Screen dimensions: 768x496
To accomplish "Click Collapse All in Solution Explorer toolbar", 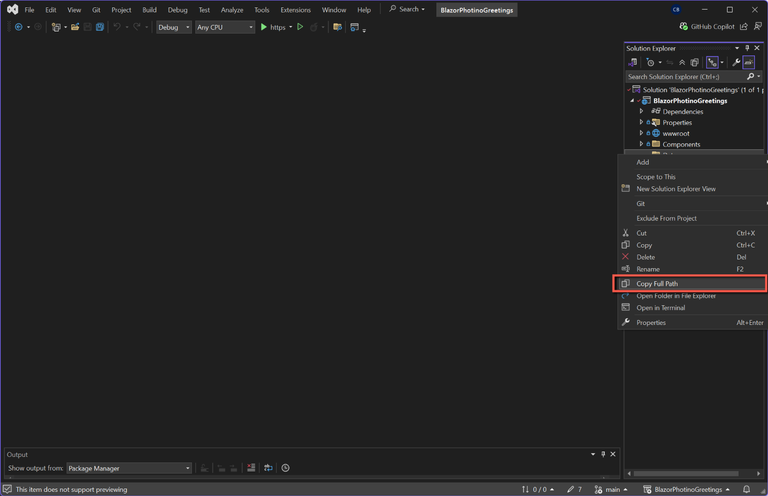I will (682, 62).
